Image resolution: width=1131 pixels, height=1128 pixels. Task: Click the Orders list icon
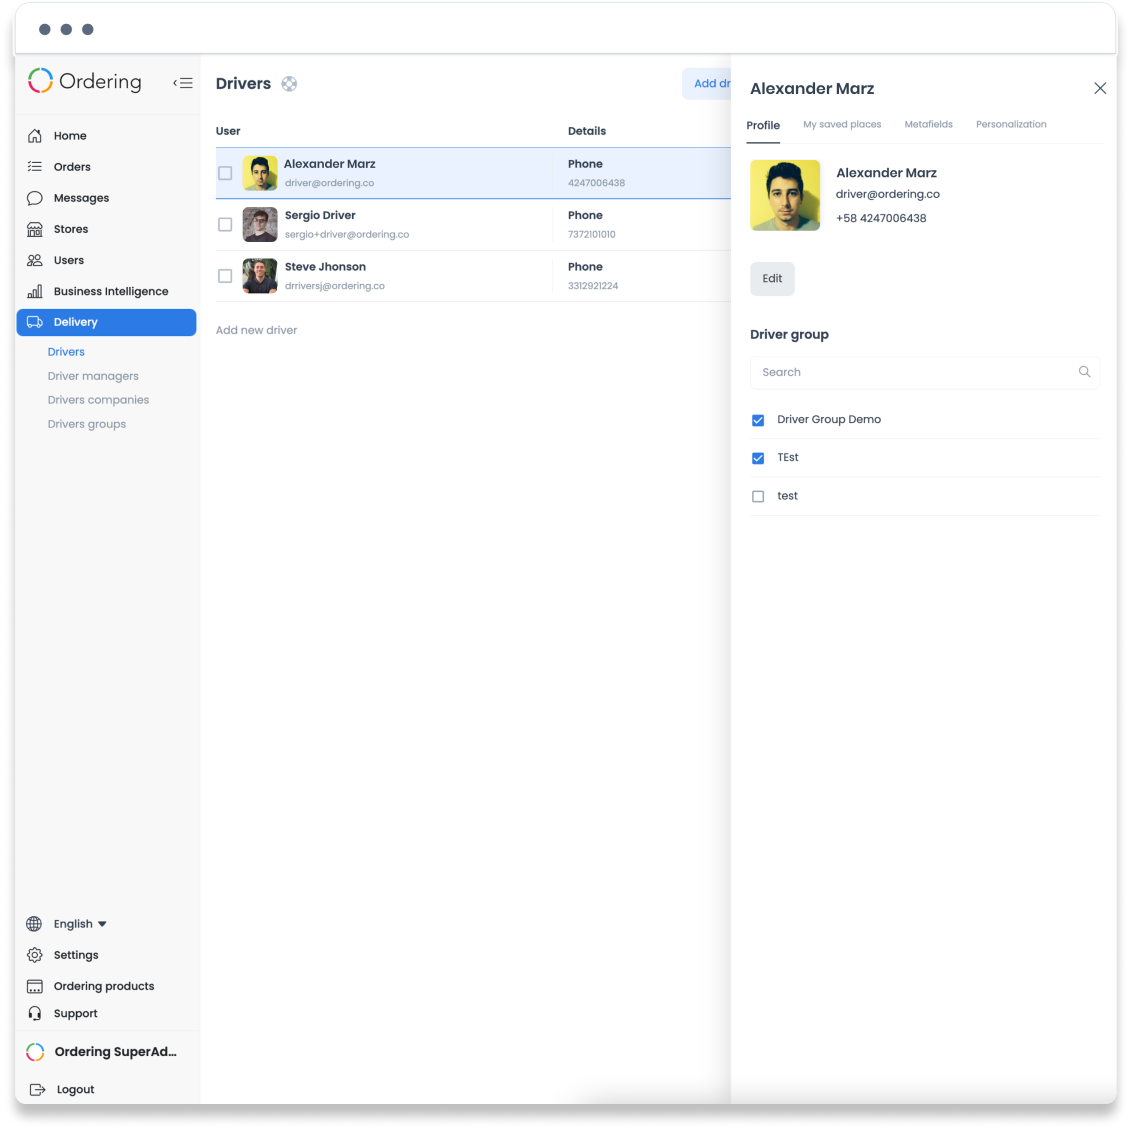point(35,167)
